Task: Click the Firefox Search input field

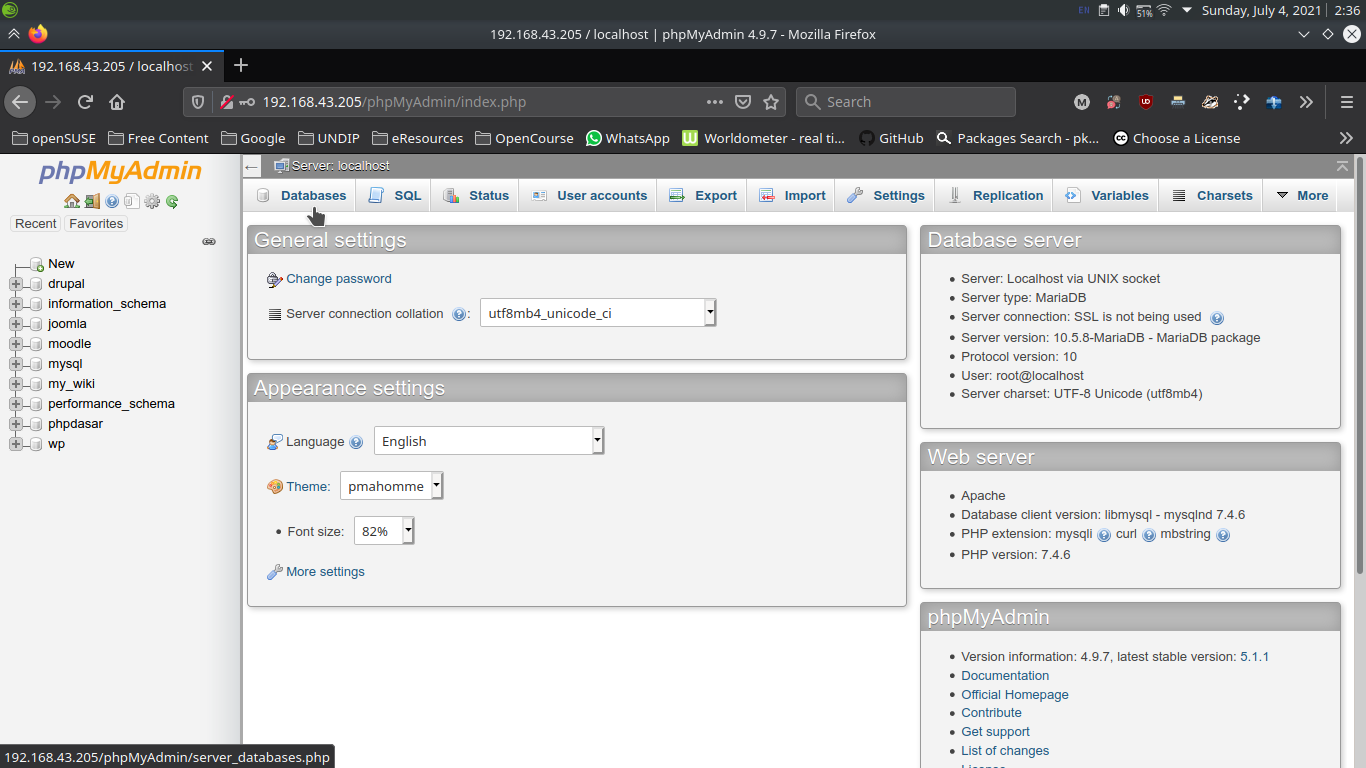Action: [905, 102]
